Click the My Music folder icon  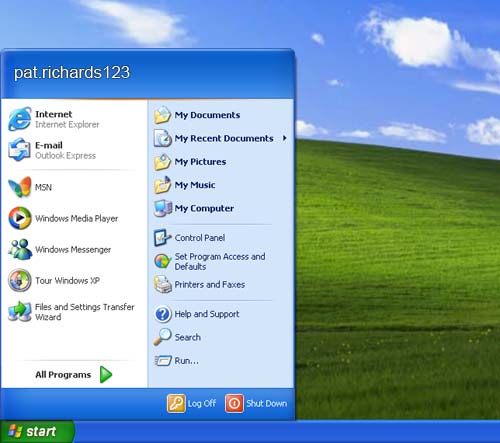coord(162,185)
